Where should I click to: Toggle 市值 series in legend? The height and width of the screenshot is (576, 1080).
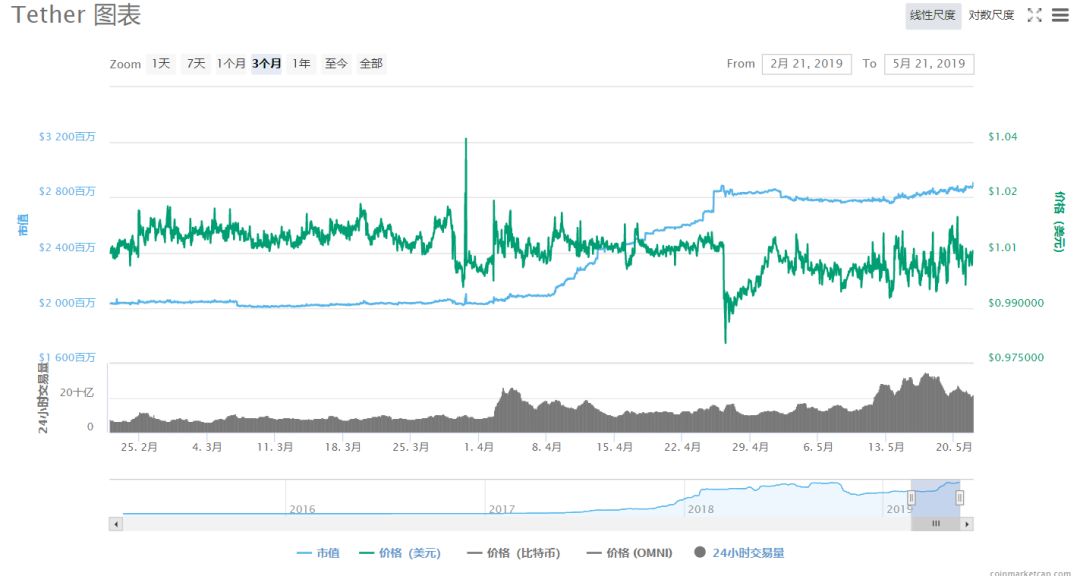point(319,553)
